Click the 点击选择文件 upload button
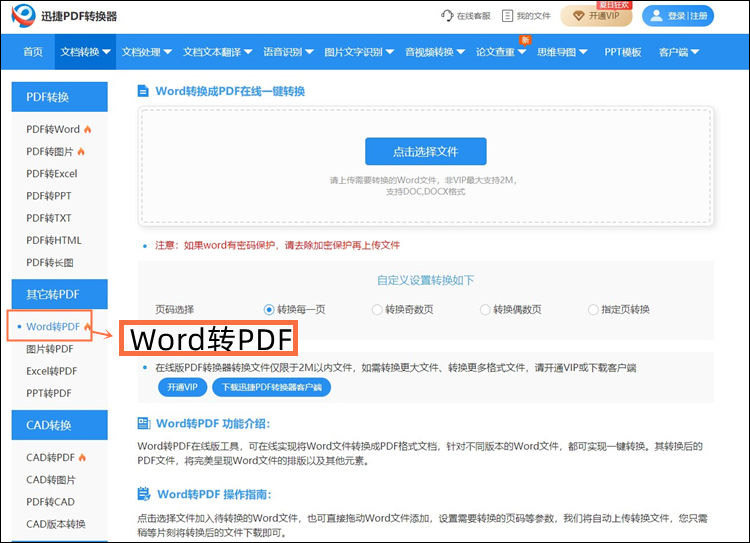Viewport: 750px width, 543px height. tap(426, 151)
